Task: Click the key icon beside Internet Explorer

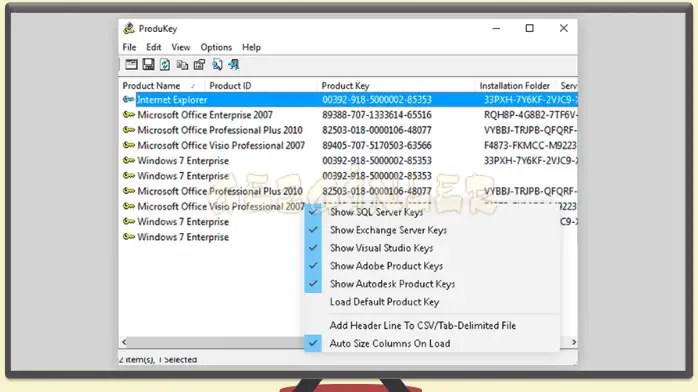Action: [x=129, y=100]
